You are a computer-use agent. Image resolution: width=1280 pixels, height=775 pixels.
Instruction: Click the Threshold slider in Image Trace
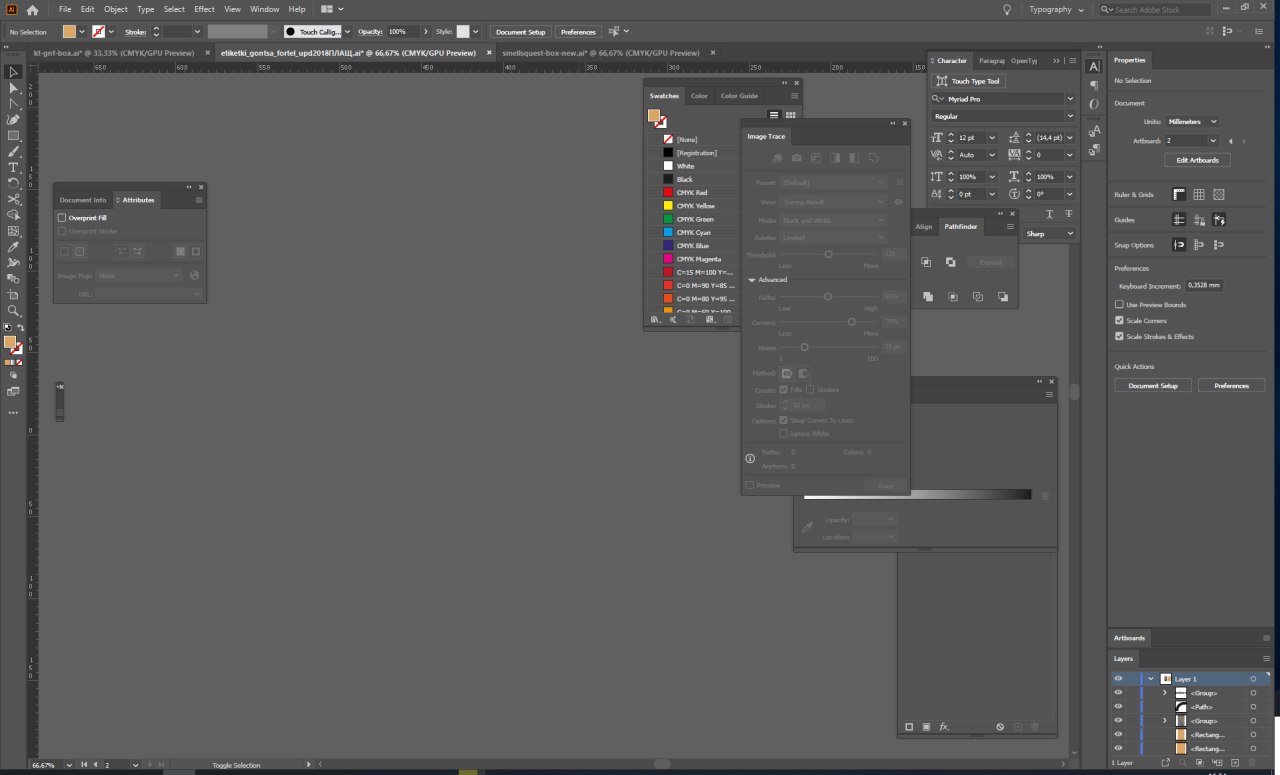tap(828, 255)
